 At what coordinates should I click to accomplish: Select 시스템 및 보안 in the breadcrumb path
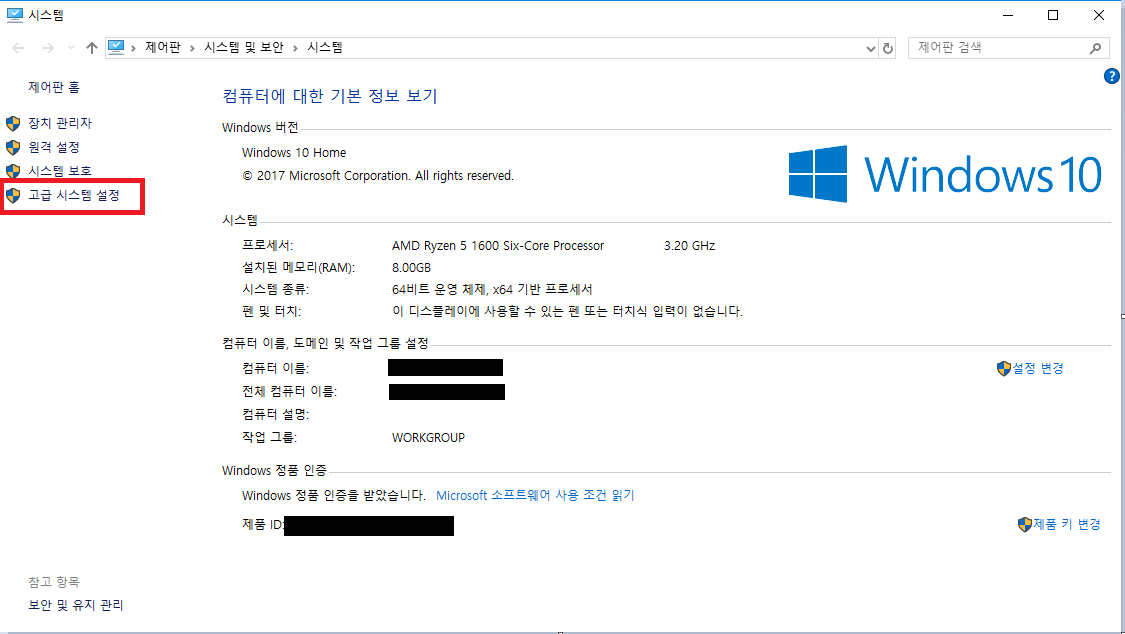244,47
